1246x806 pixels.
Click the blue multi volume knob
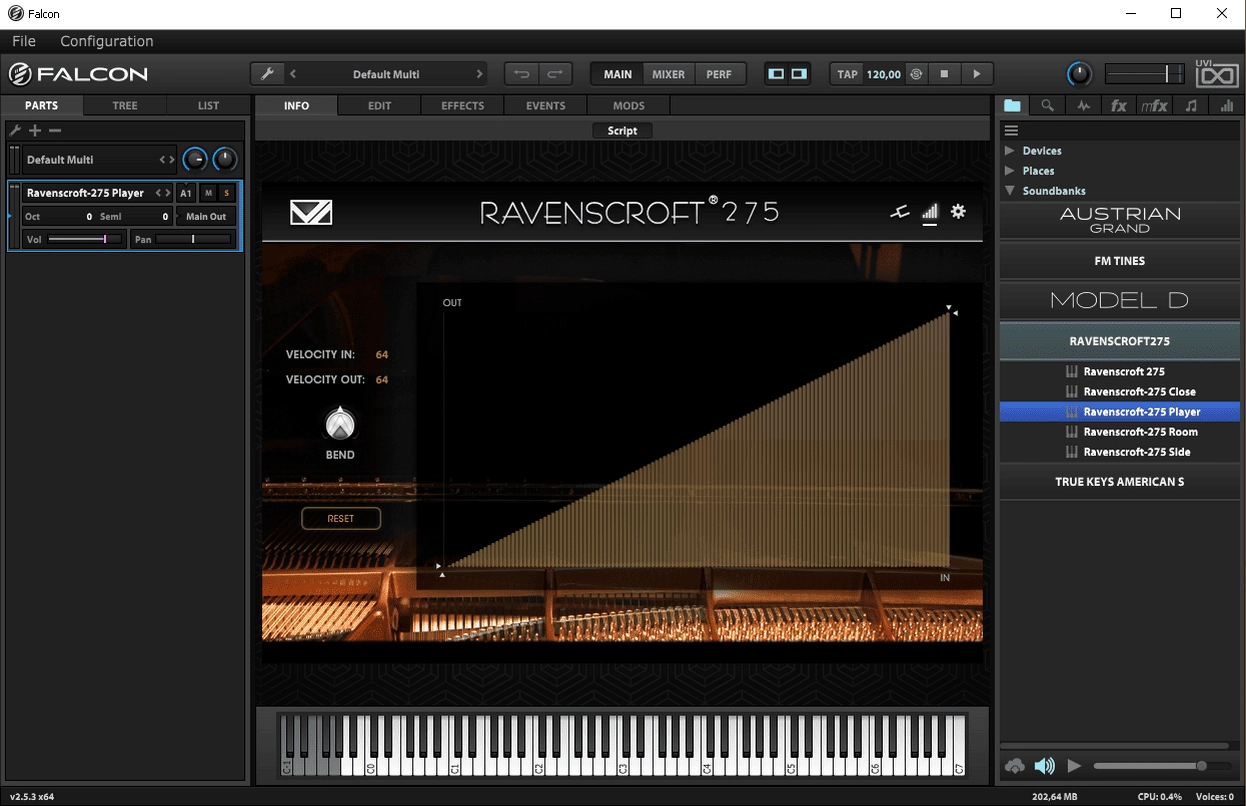point(195,159)
